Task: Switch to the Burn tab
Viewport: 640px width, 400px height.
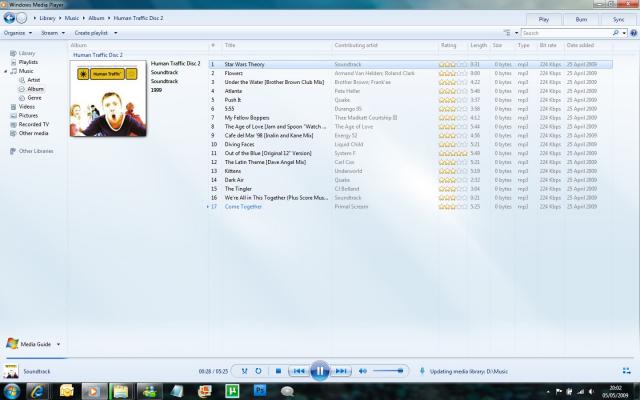Action: coord(581,19)
